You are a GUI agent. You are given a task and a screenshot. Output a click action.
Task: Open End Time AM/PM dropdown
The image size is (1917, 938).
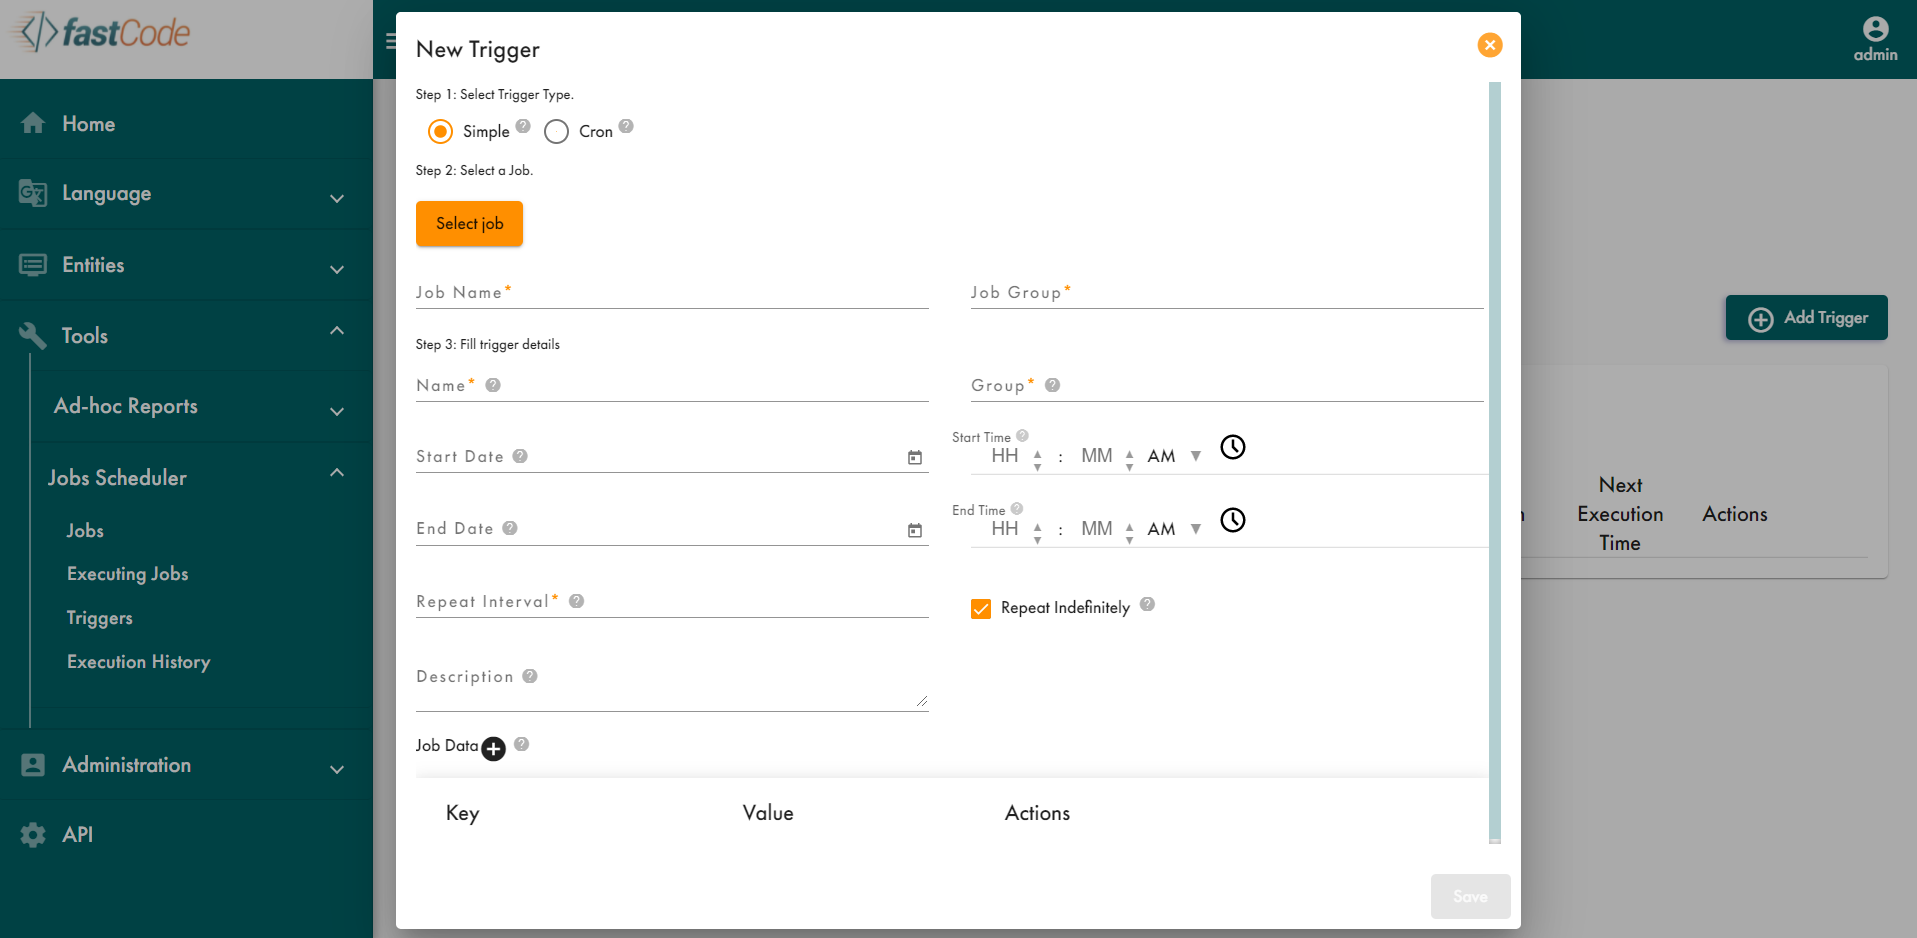(1174, 529)
